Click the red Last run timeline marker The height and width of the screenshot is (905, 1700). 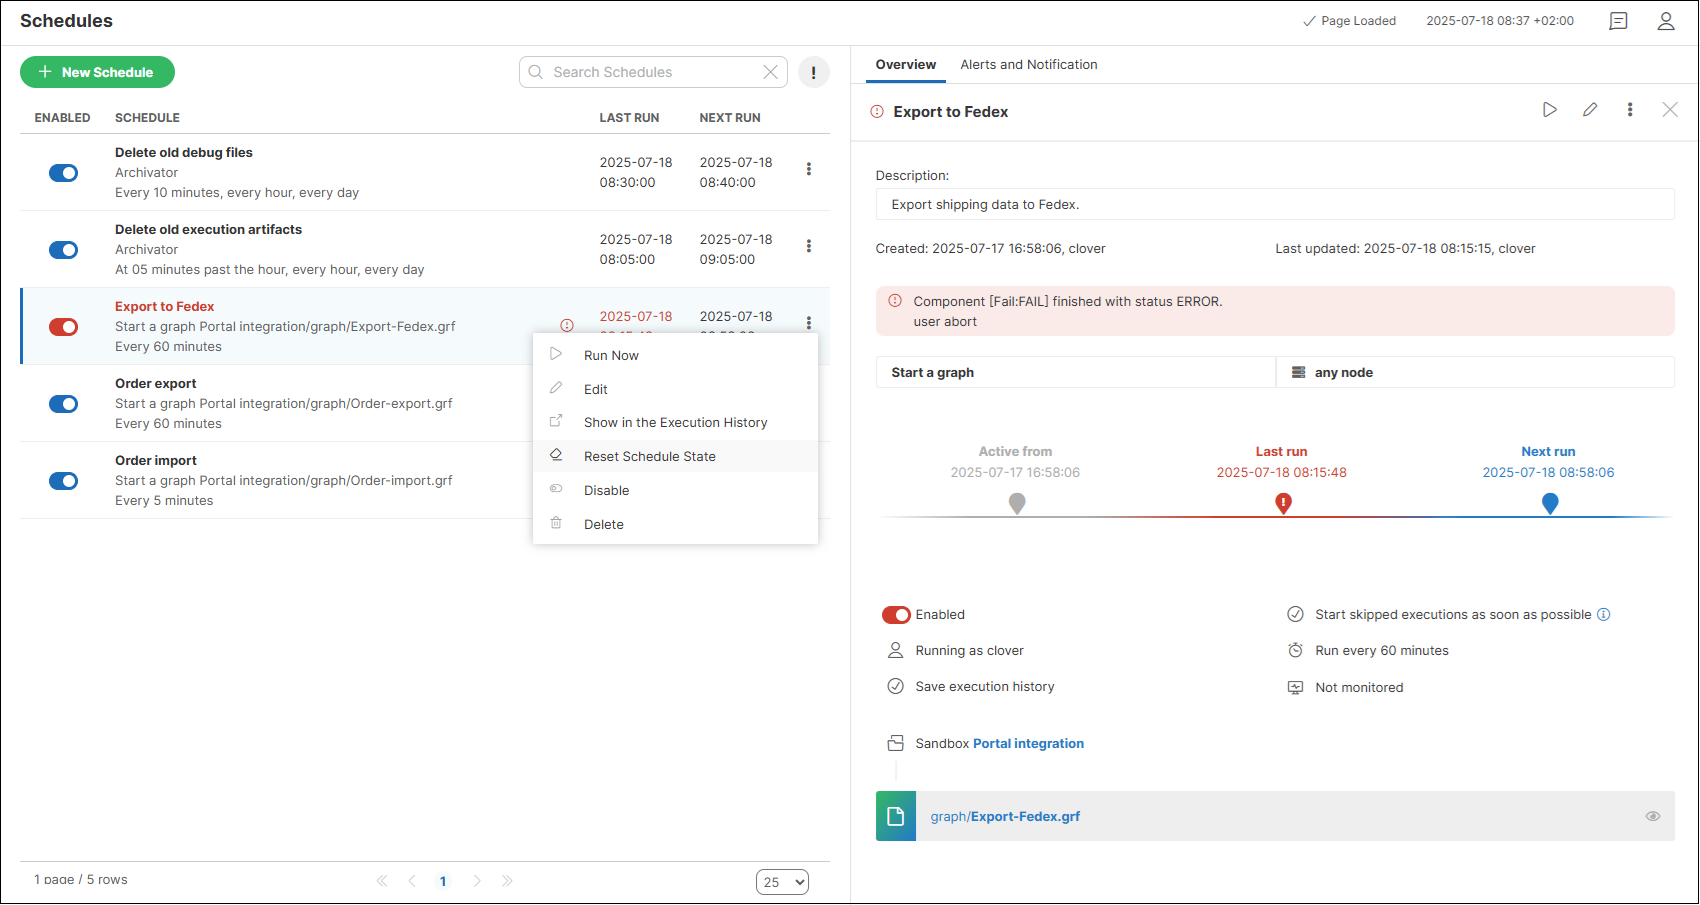click(1283, 504)
